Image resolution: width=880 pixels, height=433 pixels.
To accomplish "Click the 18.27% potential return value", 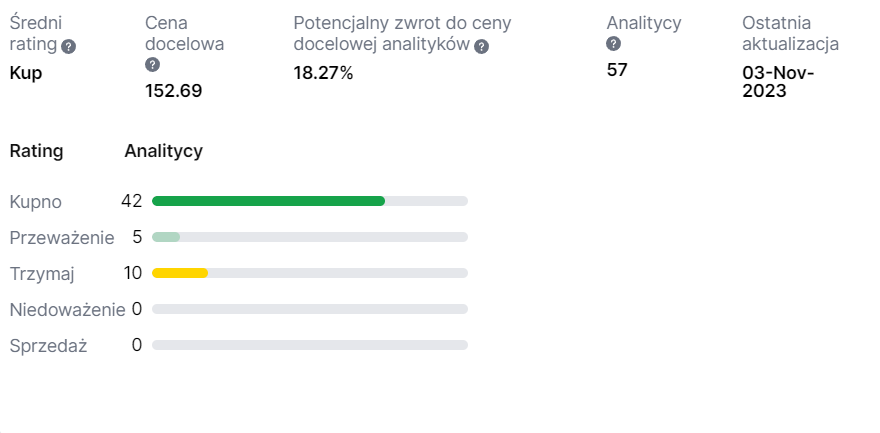I will [323, 72].
